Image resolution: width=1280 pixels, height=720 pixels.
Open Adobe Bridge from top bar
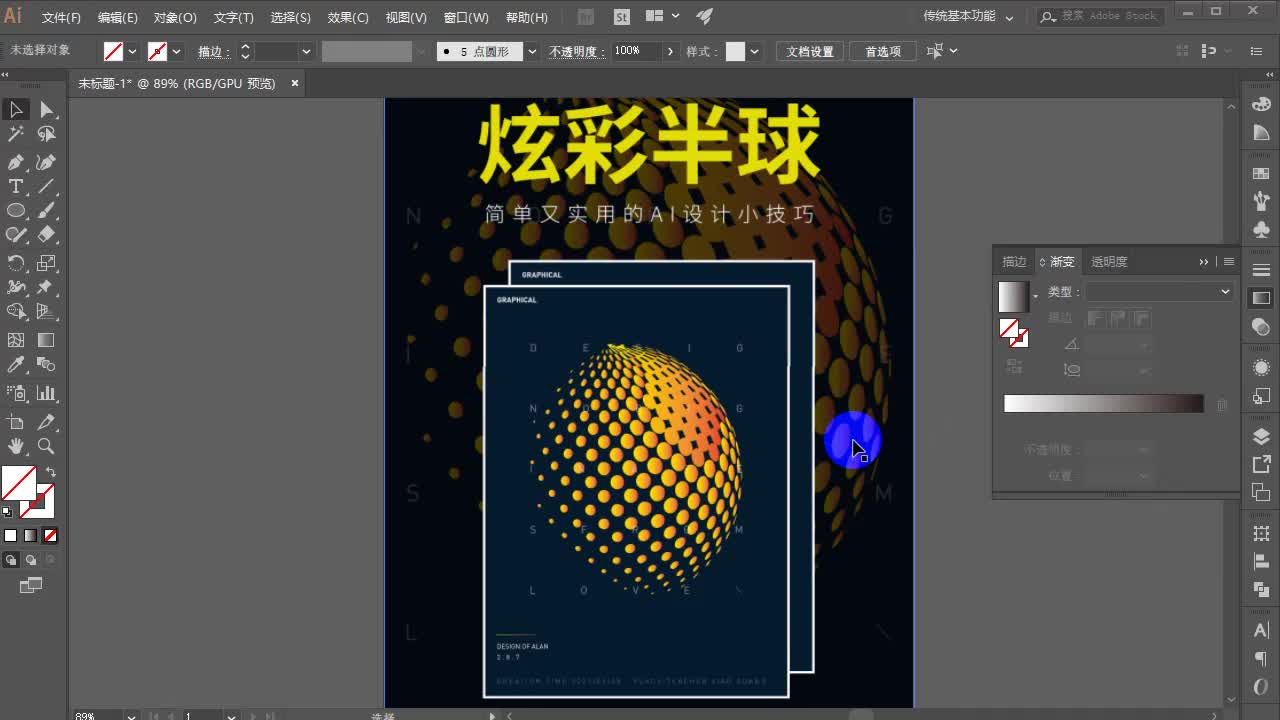click(585, 17)
